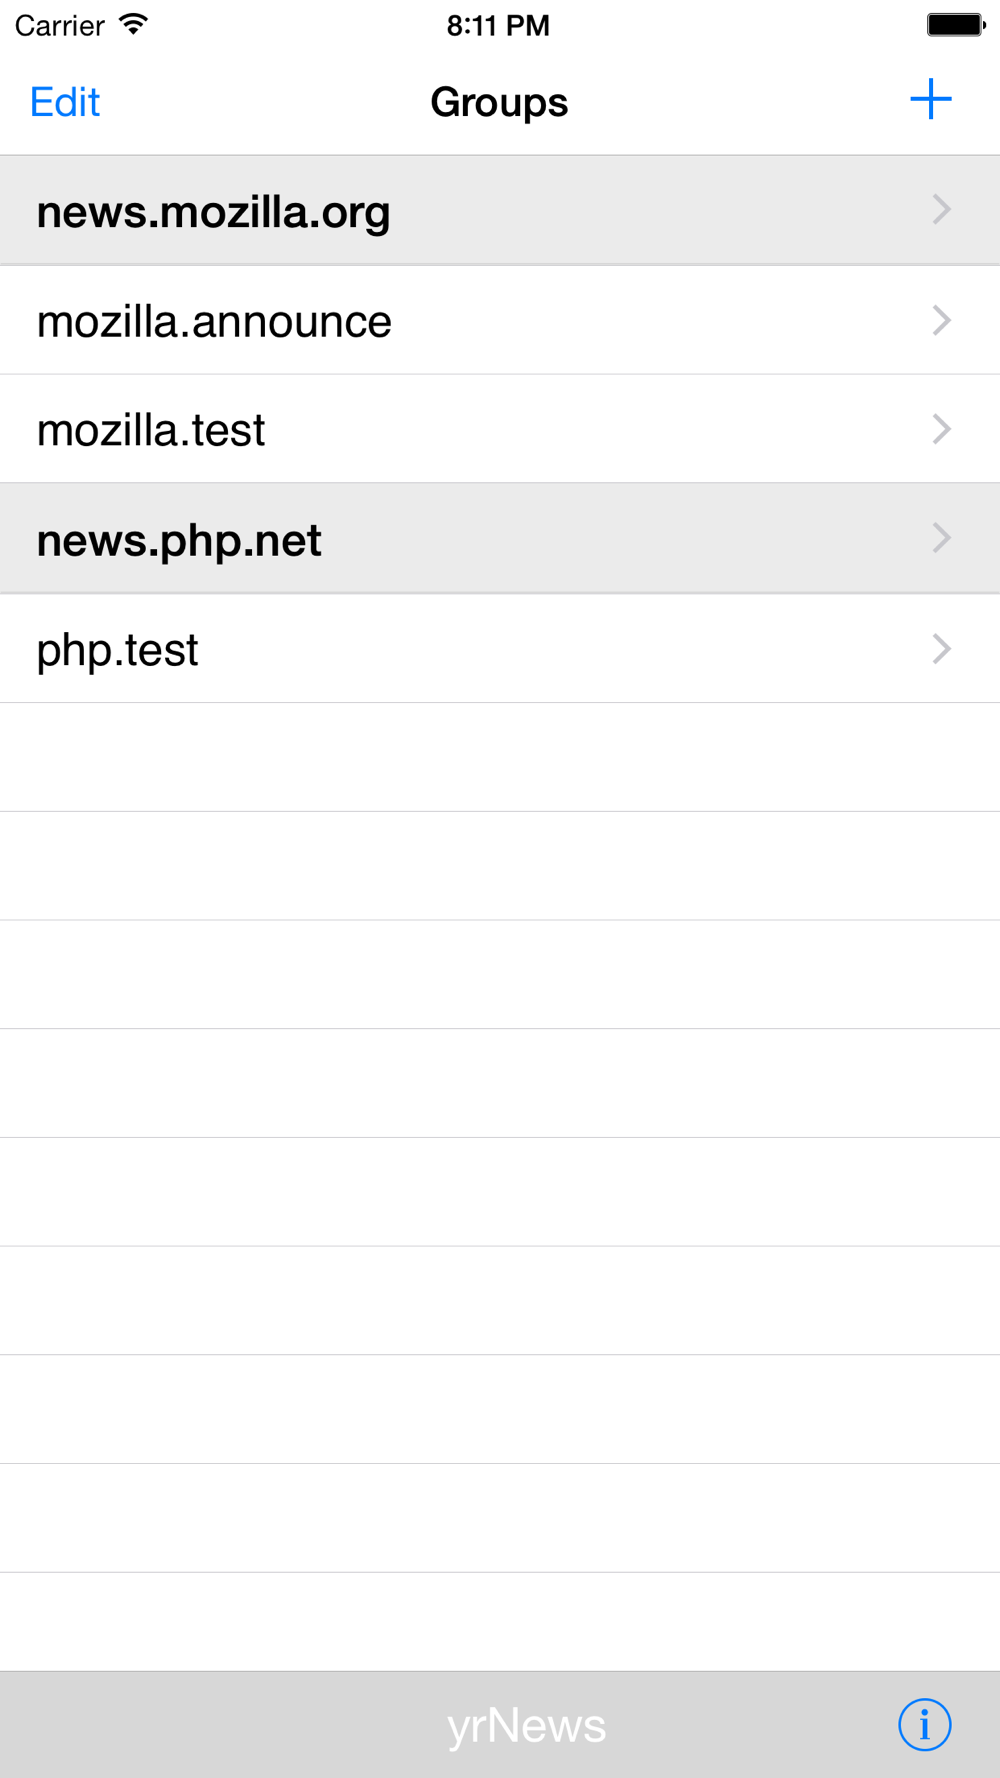Open the mozilla.announce group

[214, 321]
